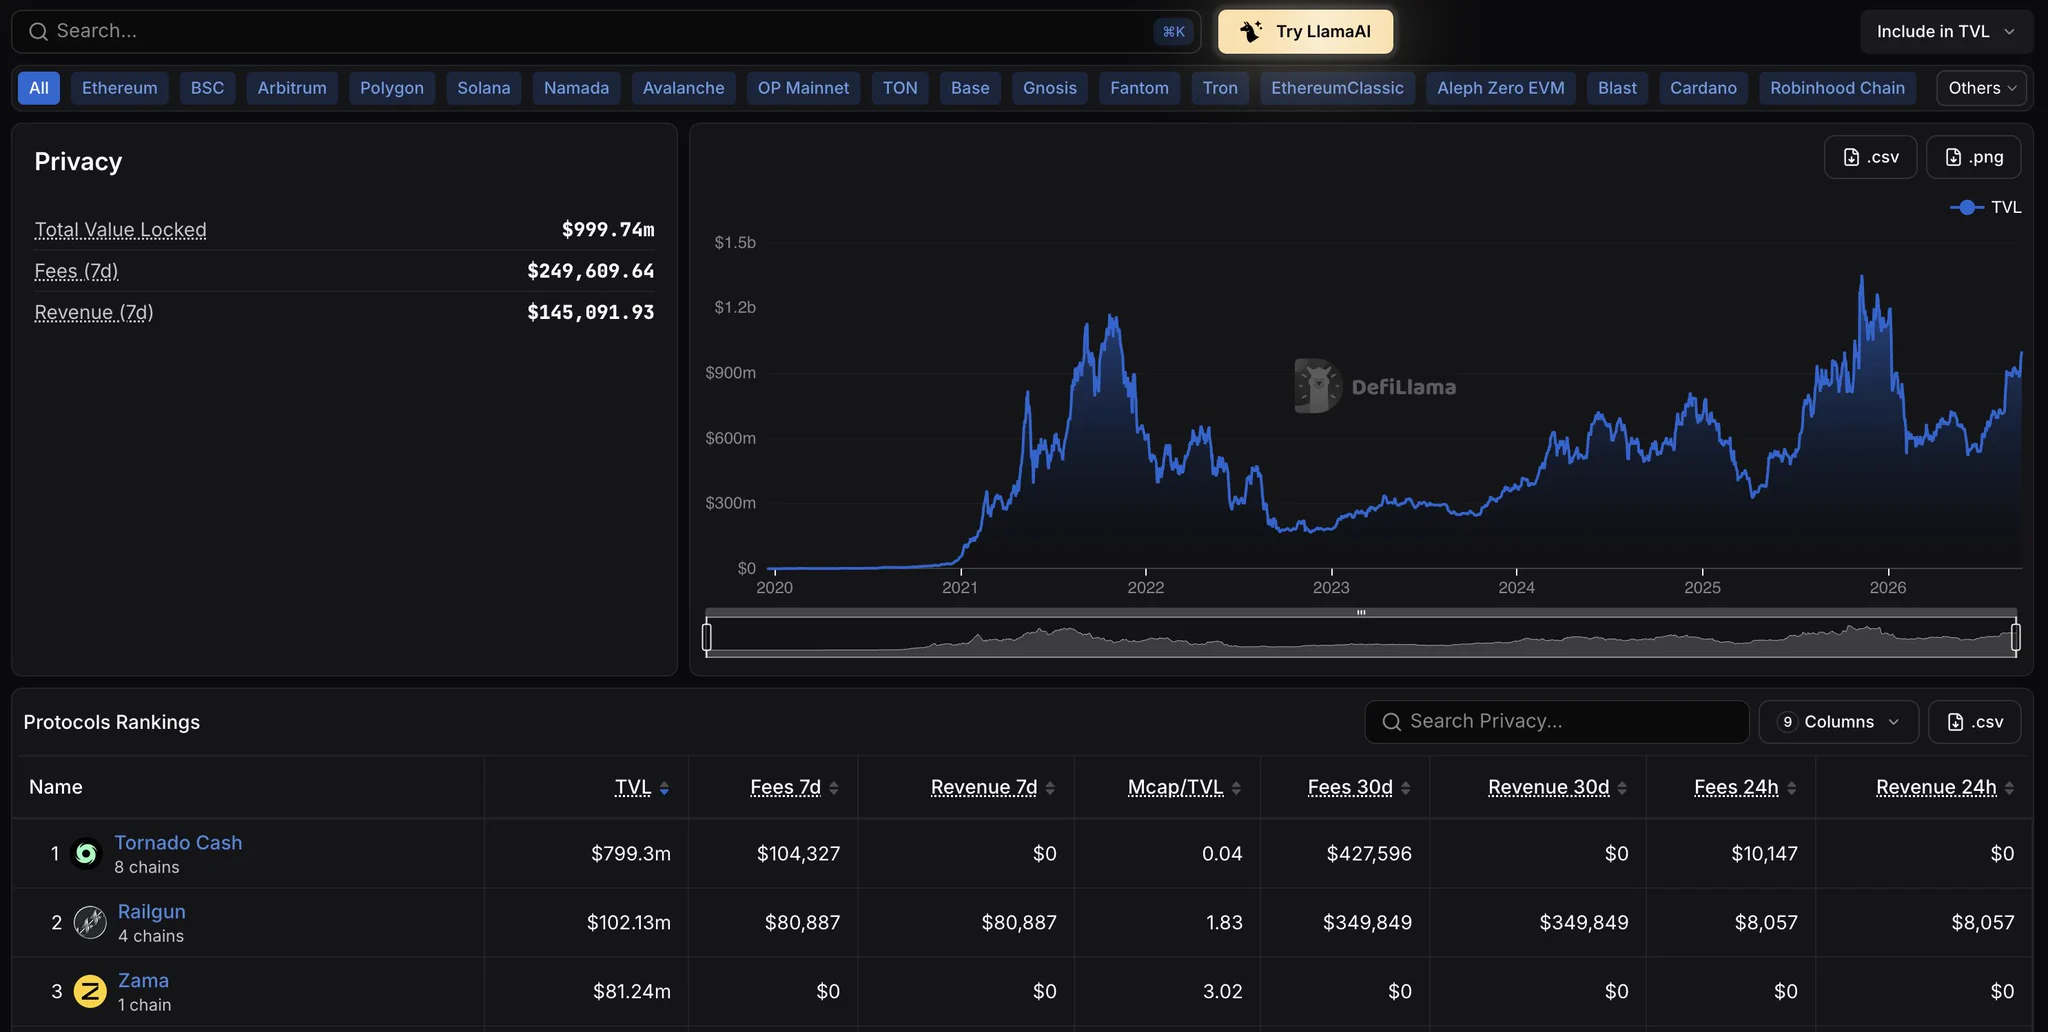The image size is (2048, 1032).
Task: Open the 9 Columns selector dropdown
Action: tap(1839, 722)
